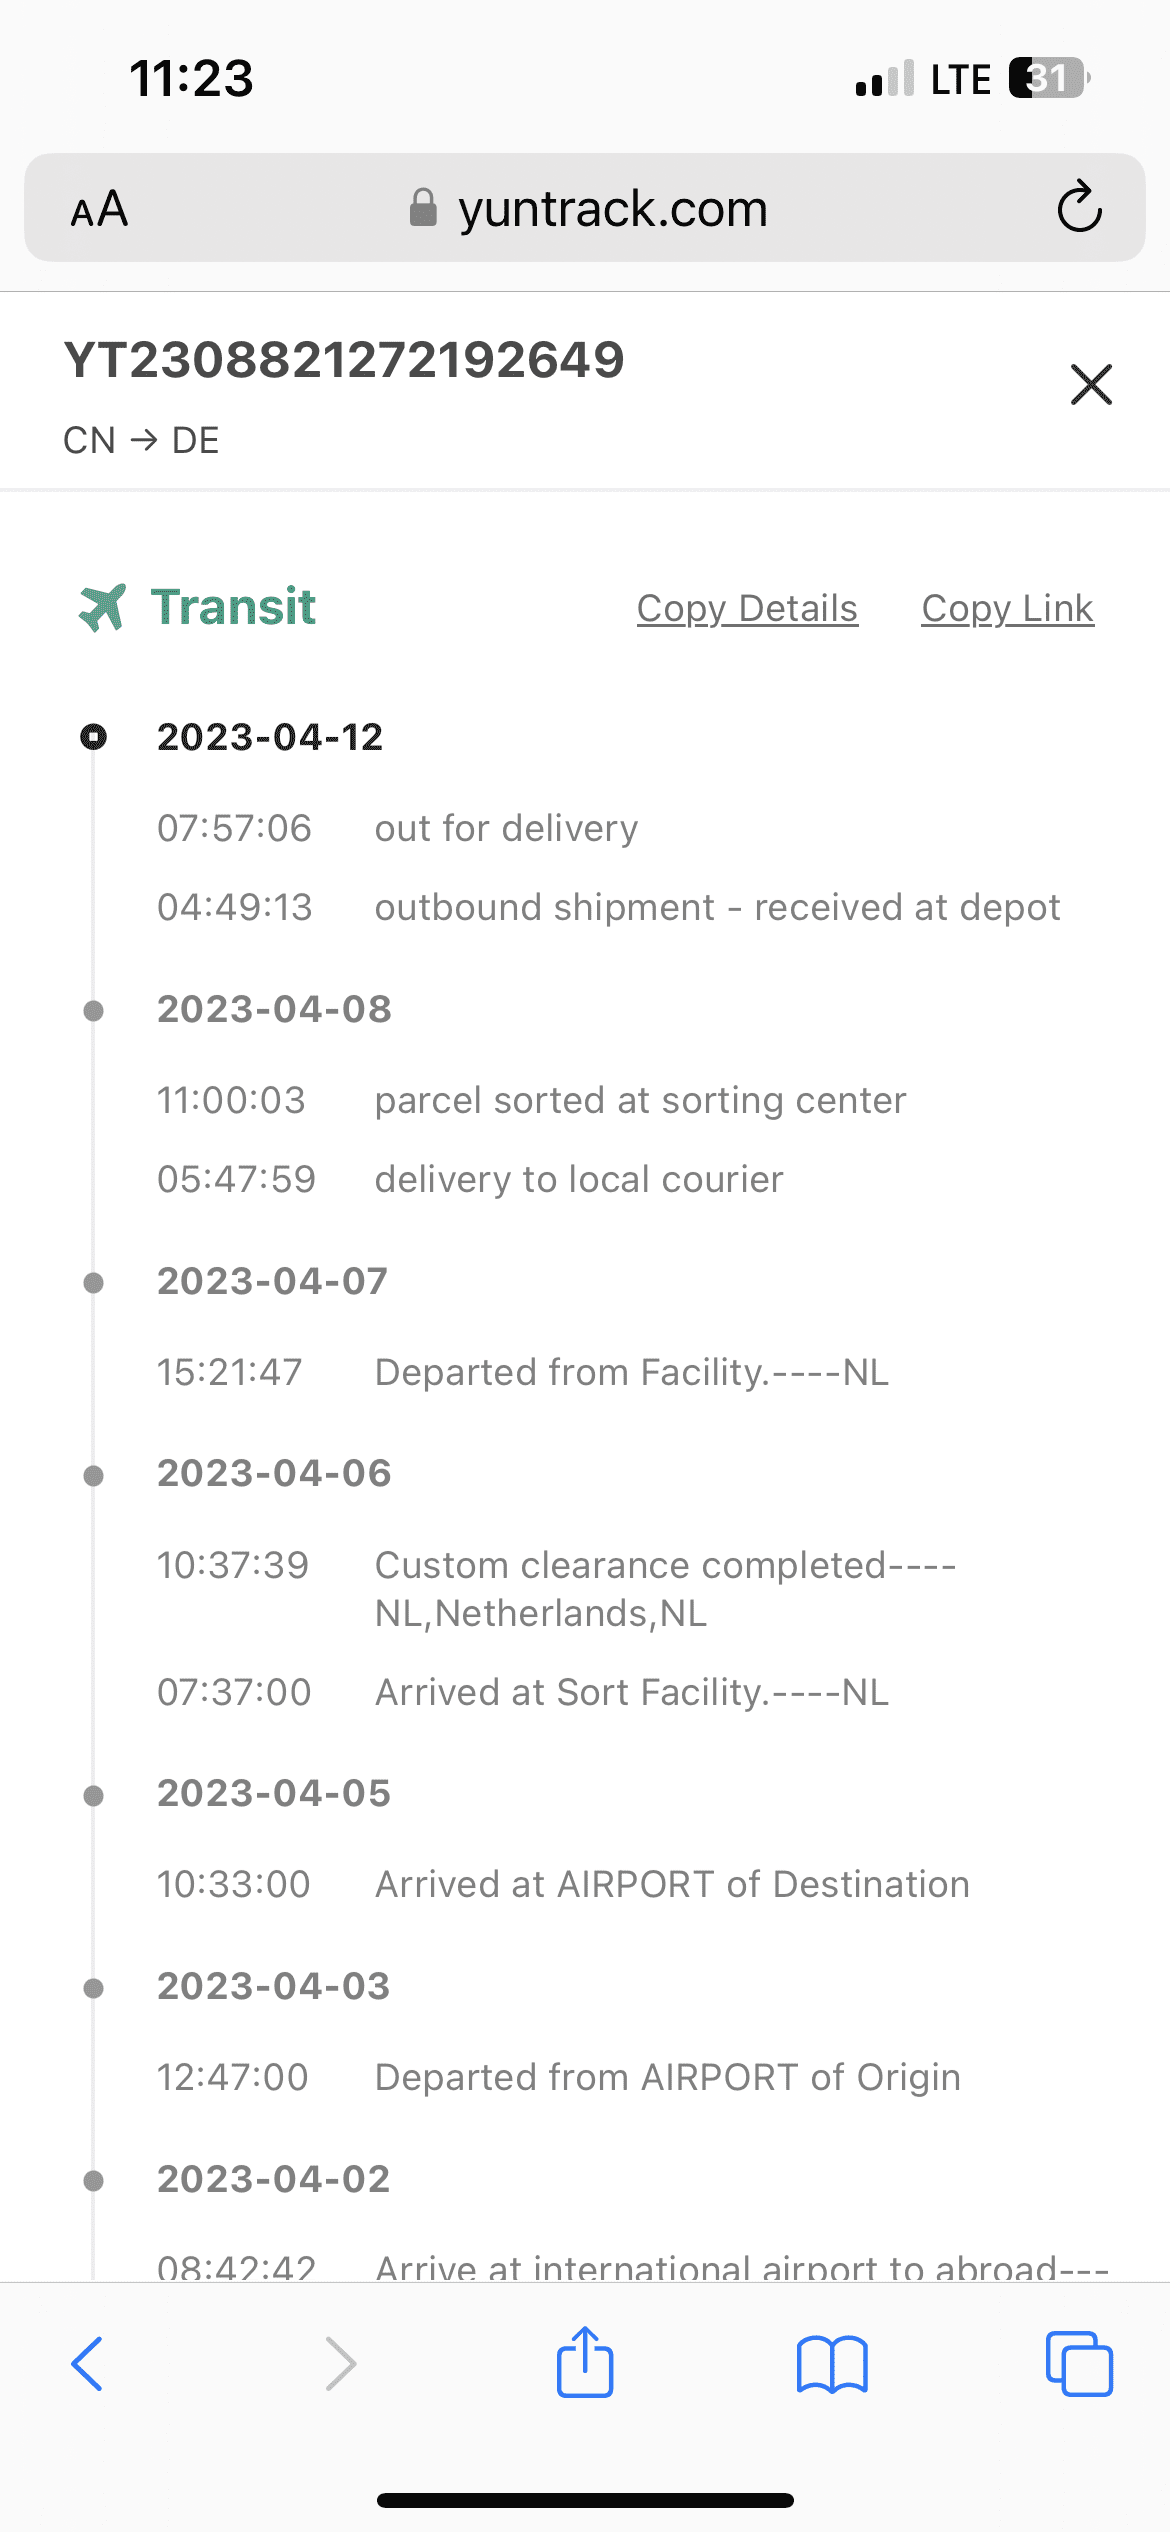Tap the status bar clock

click(x=191, y=78)
